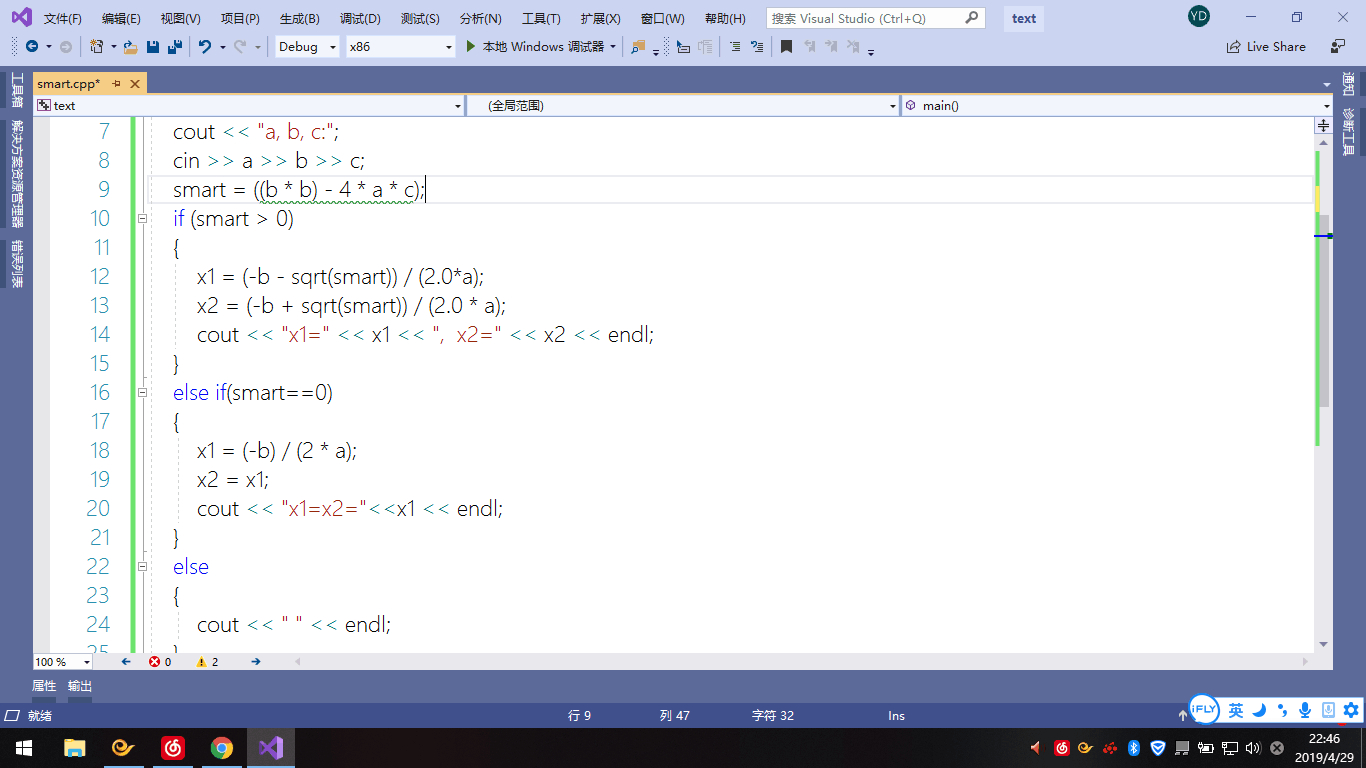
Task: Toggle a bookmark on the current line
Action: tap(787, 46)
